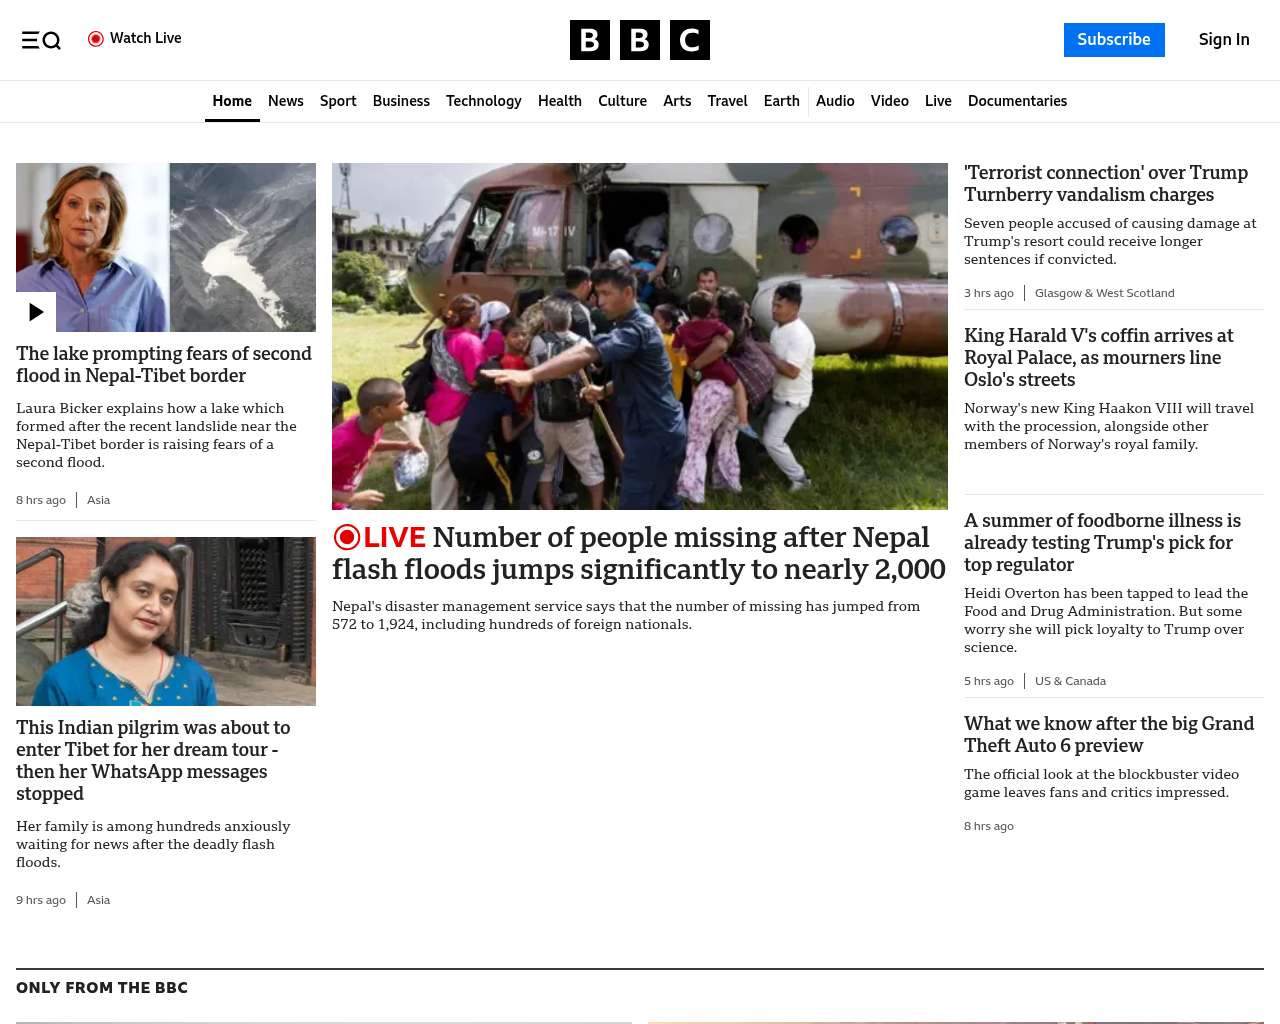This screenshot has height=1024, width=1280.
Task: Open the Audio section
Action: point(835,101)
